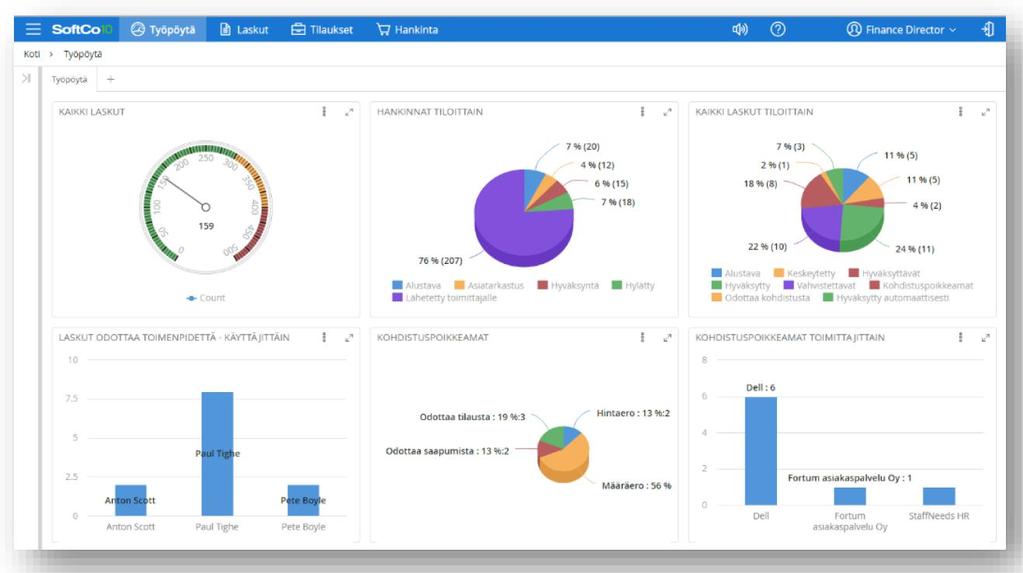Open the hamburger main menu
The height and width of the screenshot is (573, 1023).
click(33, 29)
